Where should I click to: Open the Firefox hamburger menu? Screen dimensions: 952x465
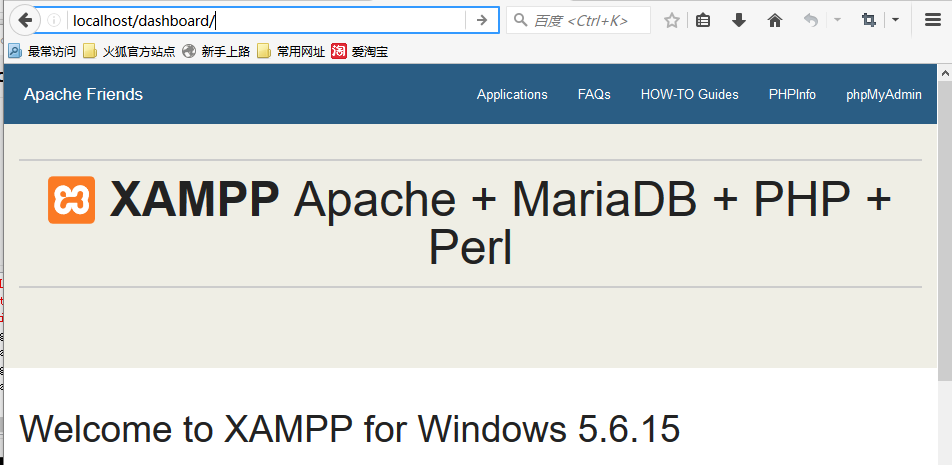tap(932, 20)
